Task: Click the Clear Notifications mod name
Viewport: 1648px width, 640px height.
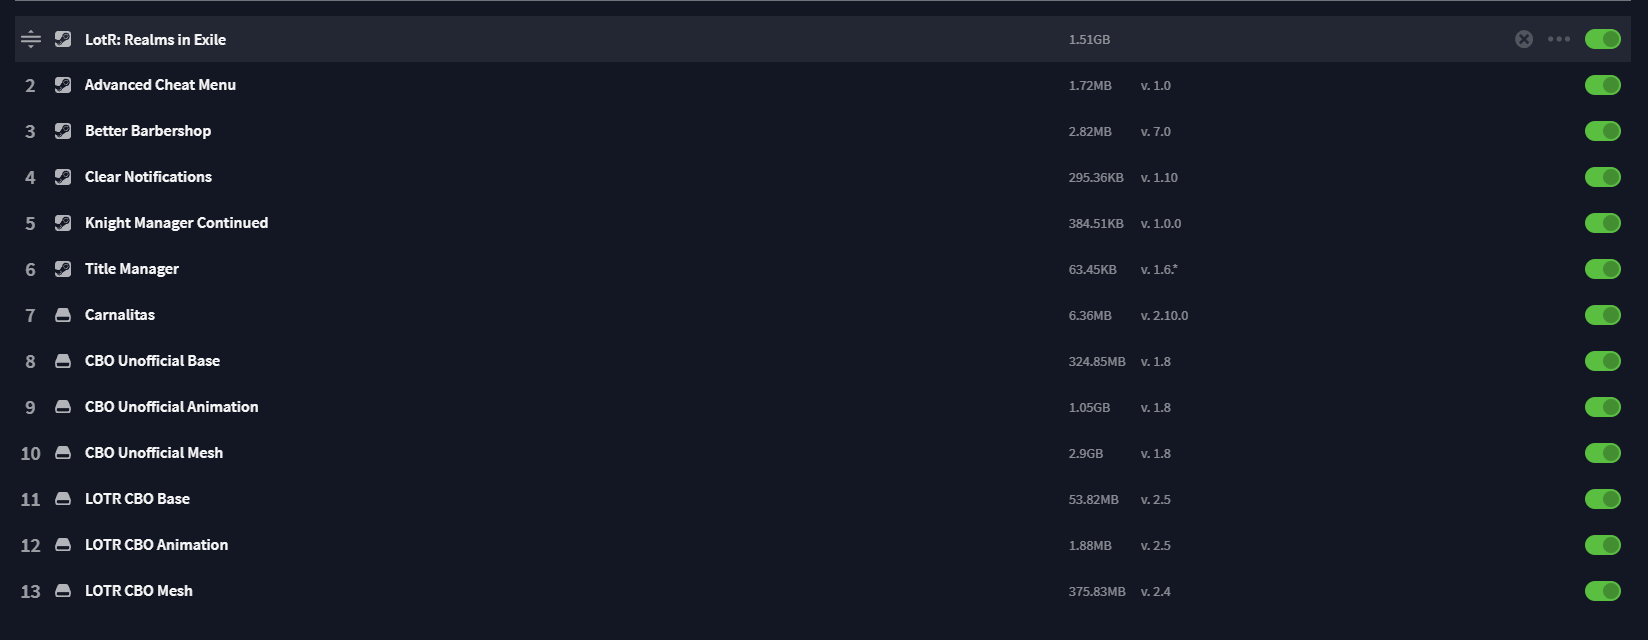Action: [x=148, y=177]
